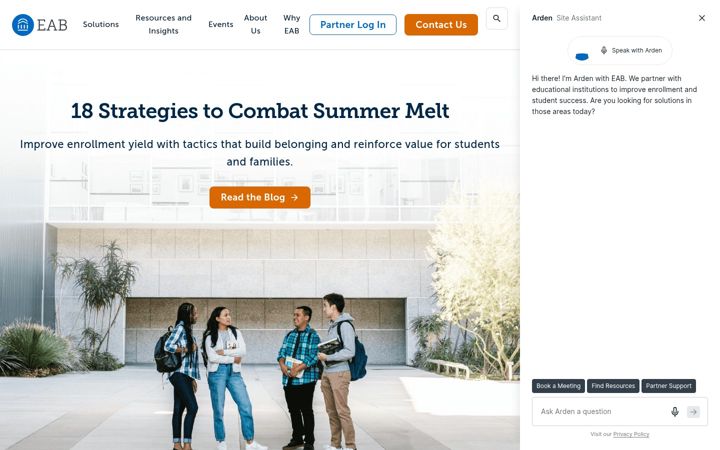Click the blue Arden avatar icon
The image size is (720, 450).
click(x=582, y=56)
